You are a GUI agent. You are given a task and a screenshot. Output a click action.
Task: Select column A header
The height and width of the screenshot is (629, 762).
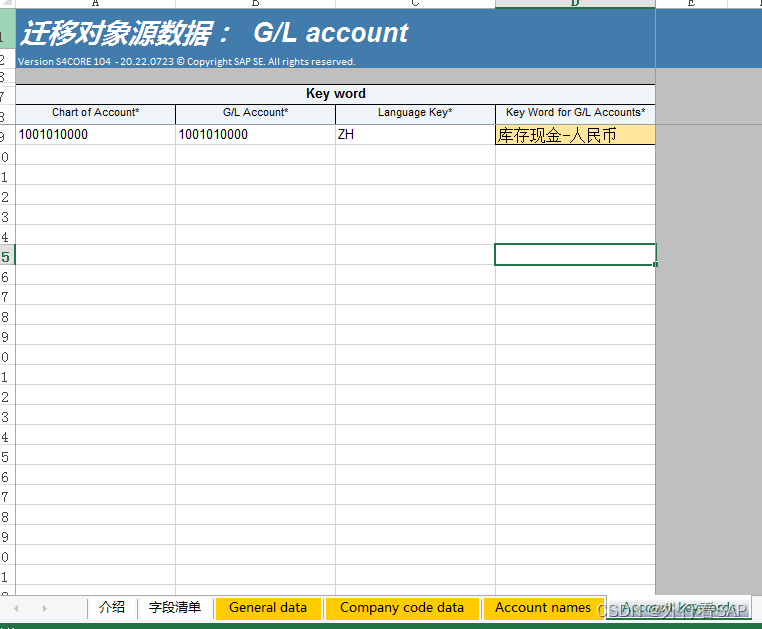[x=95, y=3]
